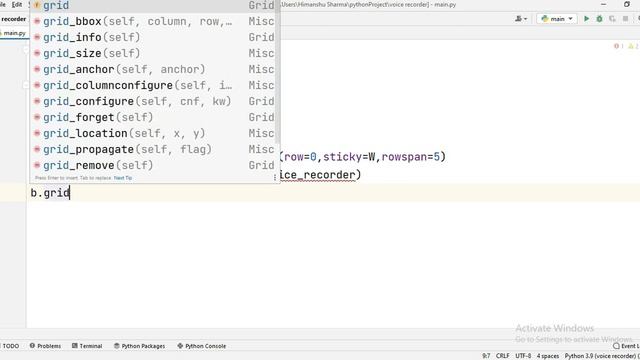The image size is (640, 360).
Task: Click the recorder project breadcrumb
Action: (x=13, y=19)
